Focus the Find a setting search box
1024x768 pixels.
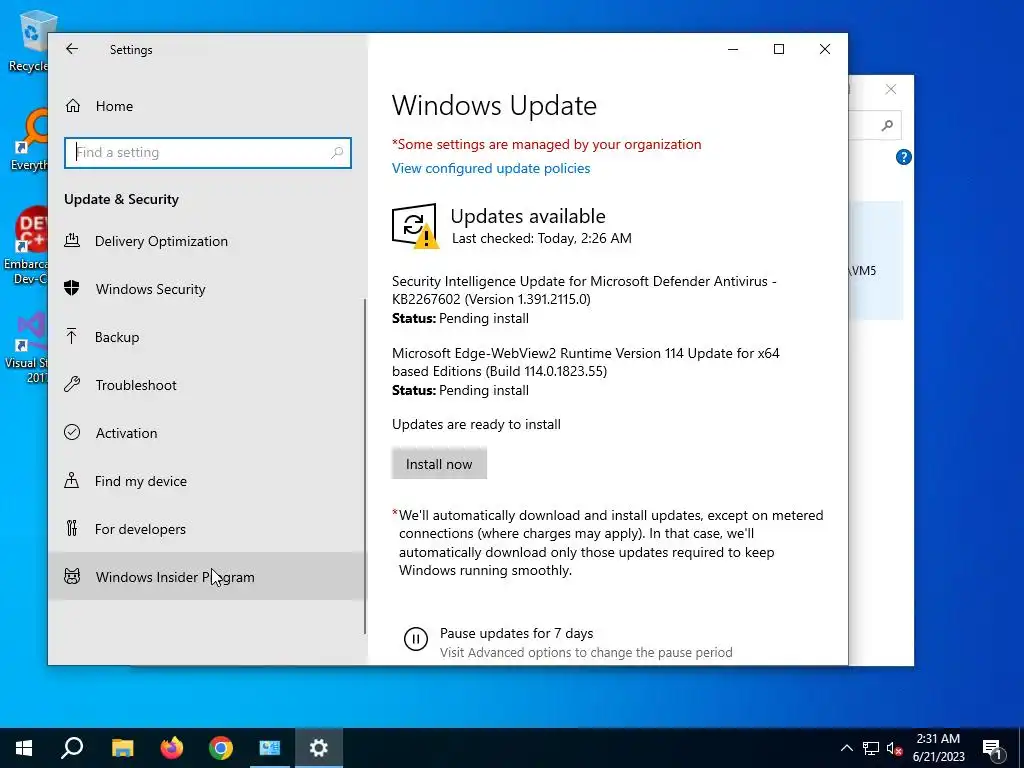coord(208,152)
